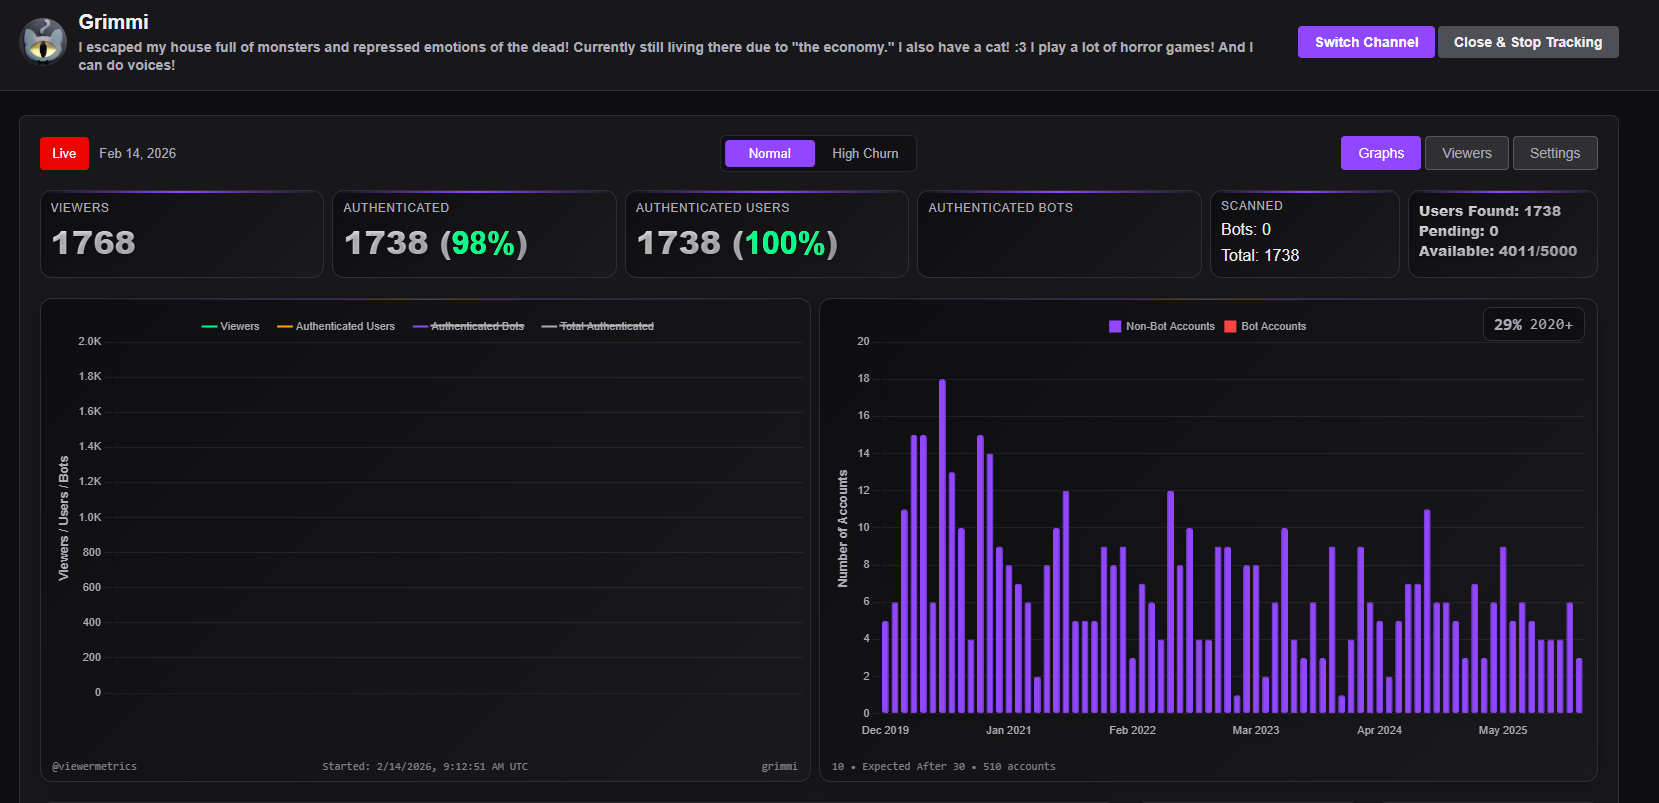Screen dimensions: 1659x803
Task: Click the 1738 (100%) authenticated users value
Action: (737, 243)
